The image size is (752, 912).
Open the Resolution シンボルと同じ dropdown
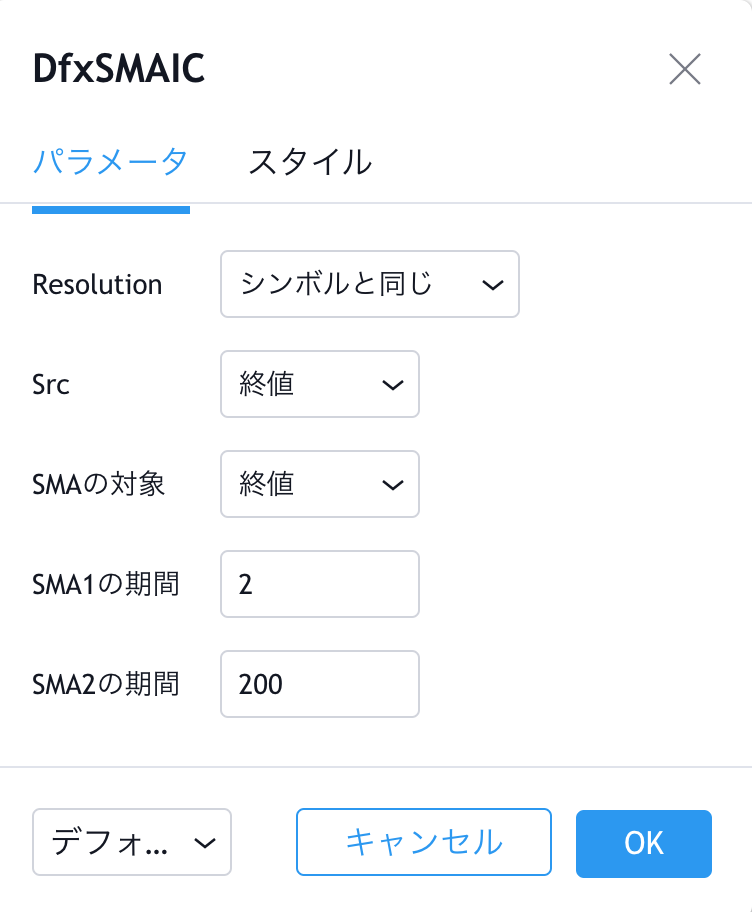click(x=370, y=284)
